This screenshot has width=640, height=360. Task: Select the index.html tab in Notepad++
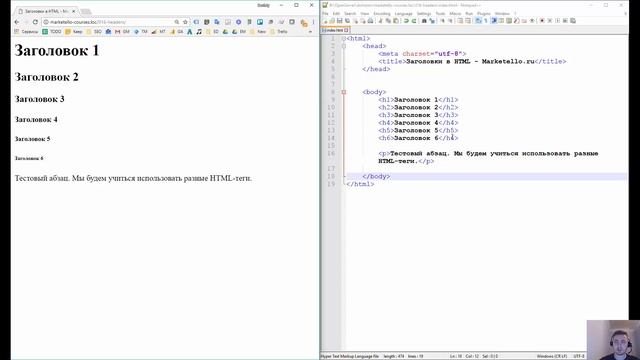[x=334, y=30]
